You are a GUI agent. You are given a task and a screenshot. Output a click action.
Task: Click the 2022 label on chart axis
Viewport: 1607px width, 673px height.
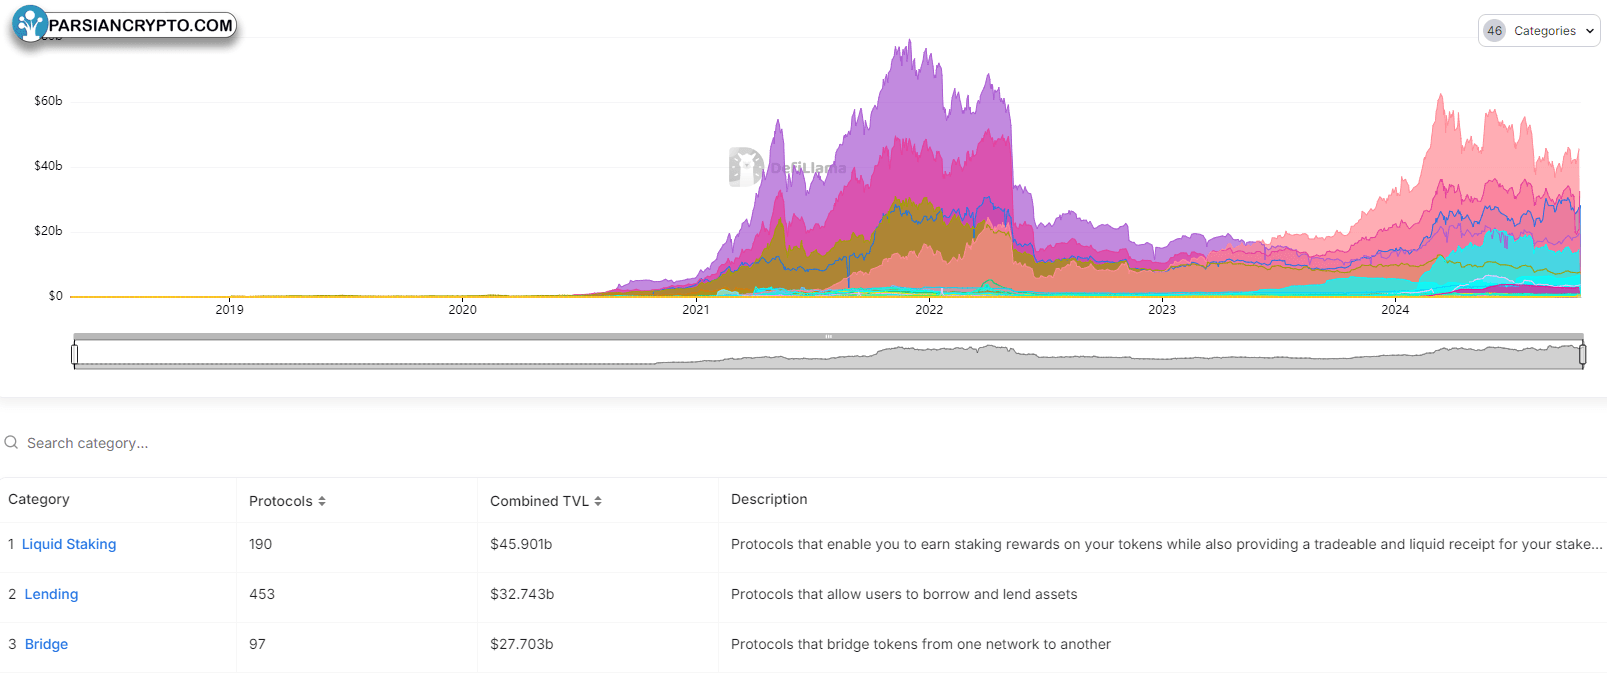[929, 310]
